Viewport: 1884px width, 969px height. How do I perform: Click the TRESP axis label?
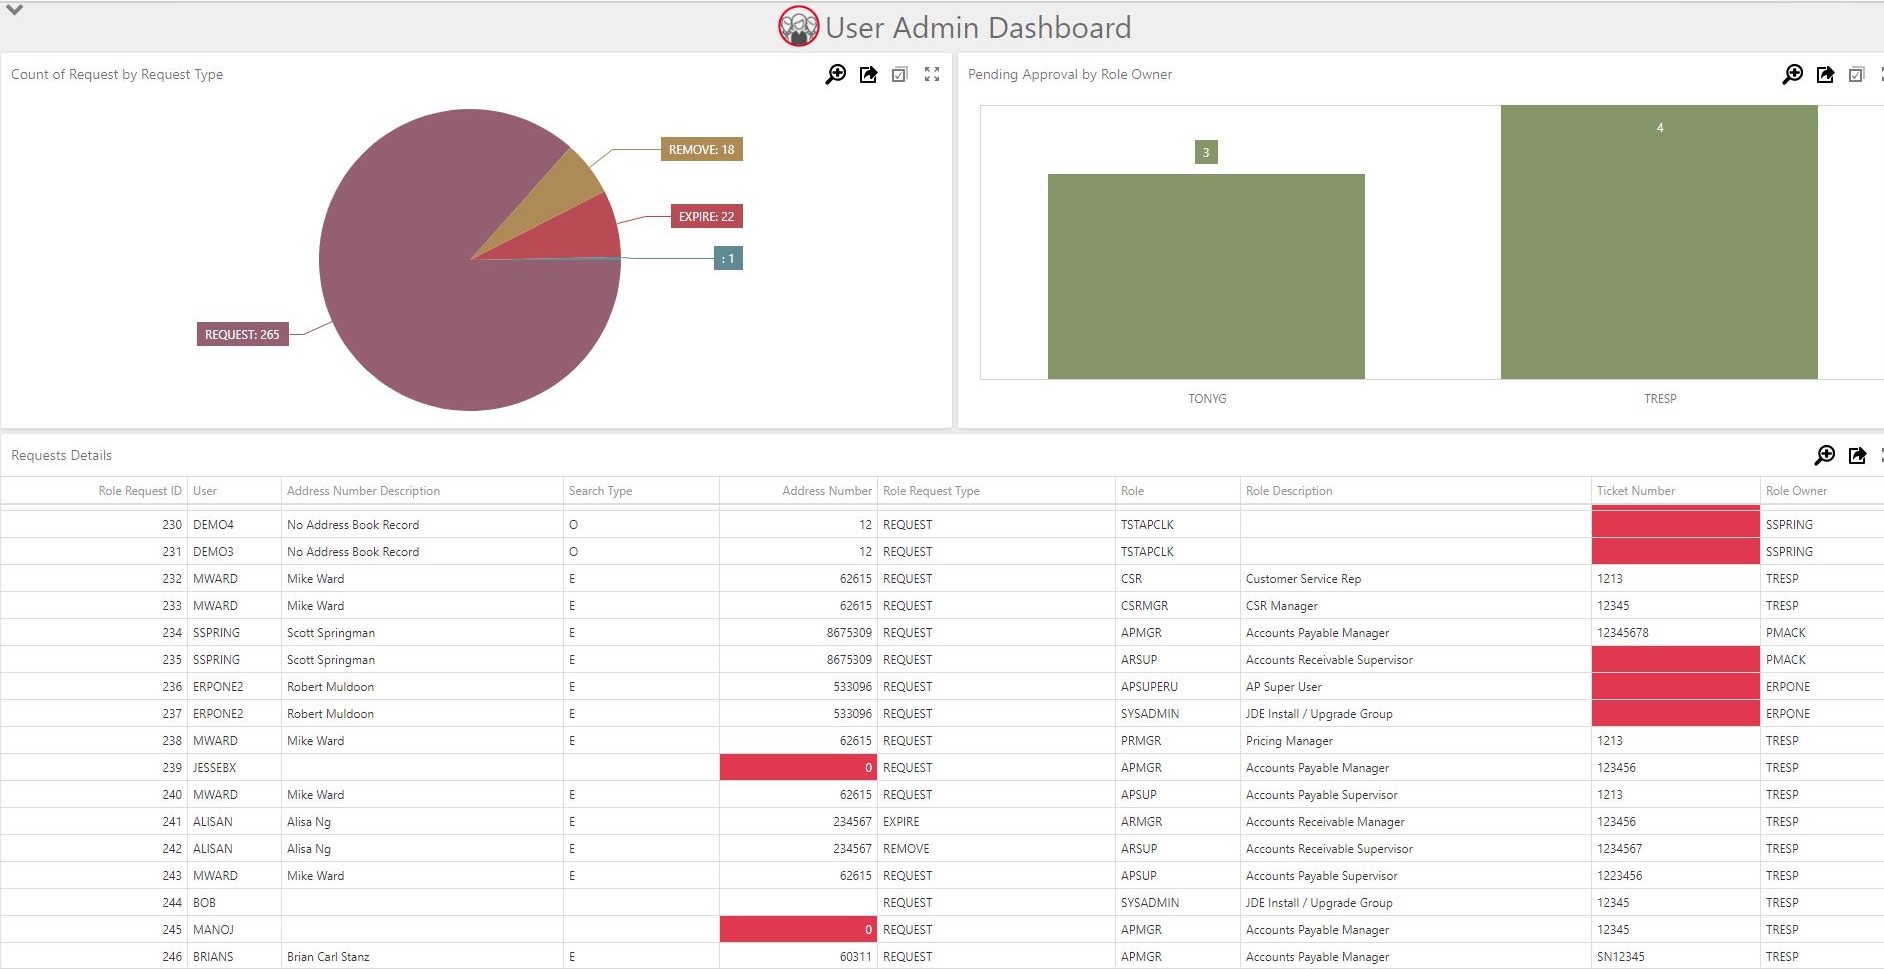pyautogui.click(x=1660, y=398)
